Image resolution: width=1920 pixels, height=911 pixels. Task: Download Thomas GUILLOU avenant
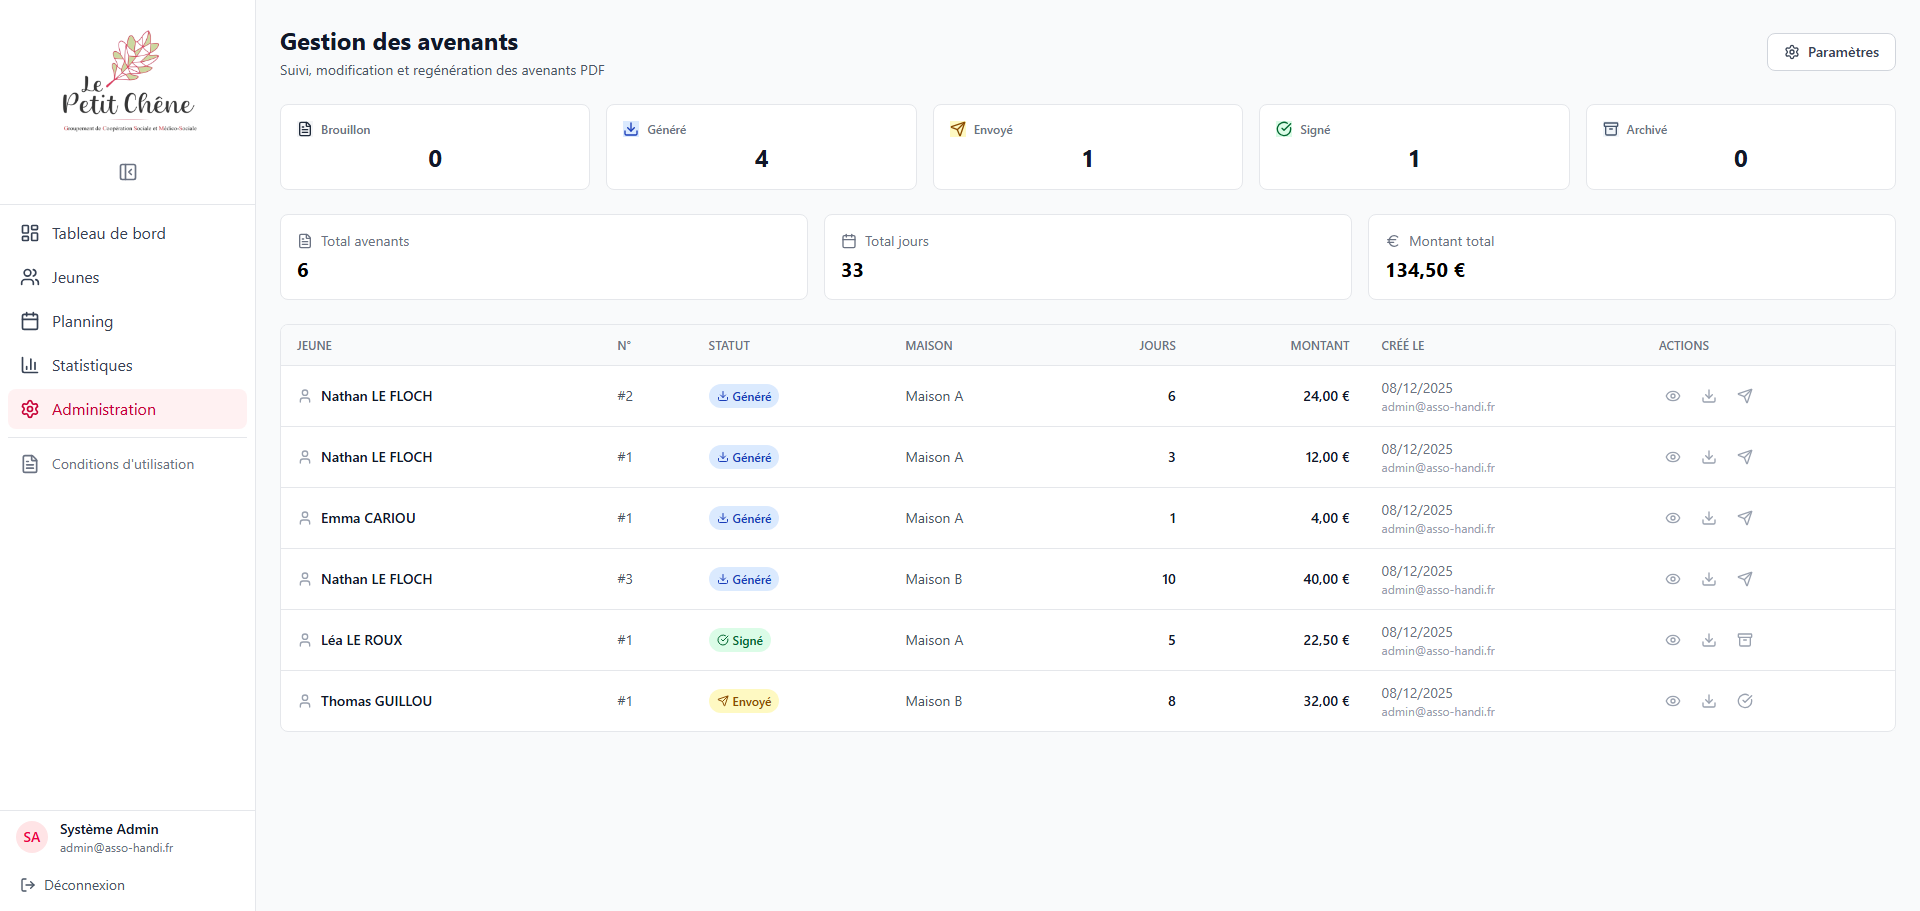coord(1709,701)
